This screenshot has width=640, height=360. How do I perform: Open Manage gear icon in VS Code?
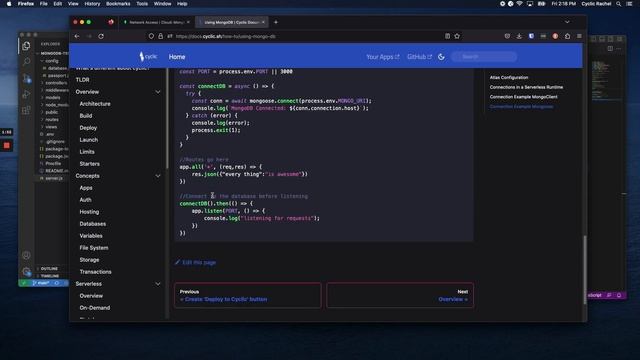[26, 271]
